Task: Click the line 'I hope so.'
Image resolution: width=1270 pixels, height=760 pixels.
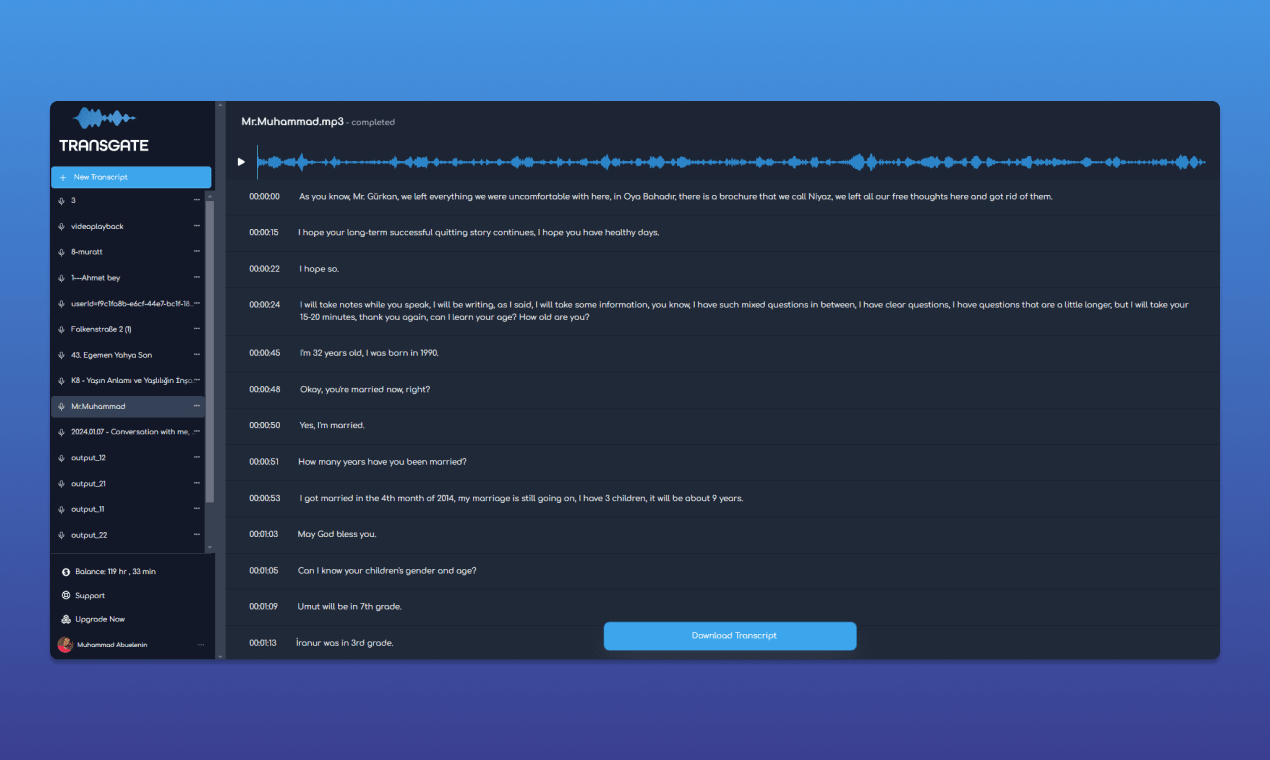Action: coord(319,269)
